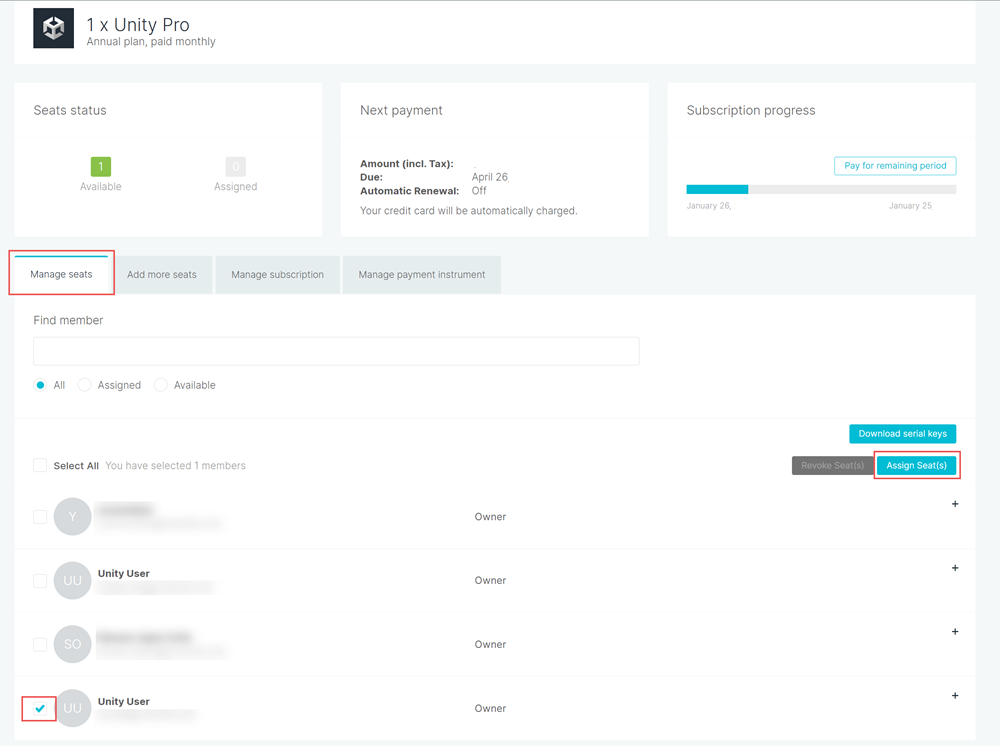Click the Unity cube logo icon

click(54, 29)
